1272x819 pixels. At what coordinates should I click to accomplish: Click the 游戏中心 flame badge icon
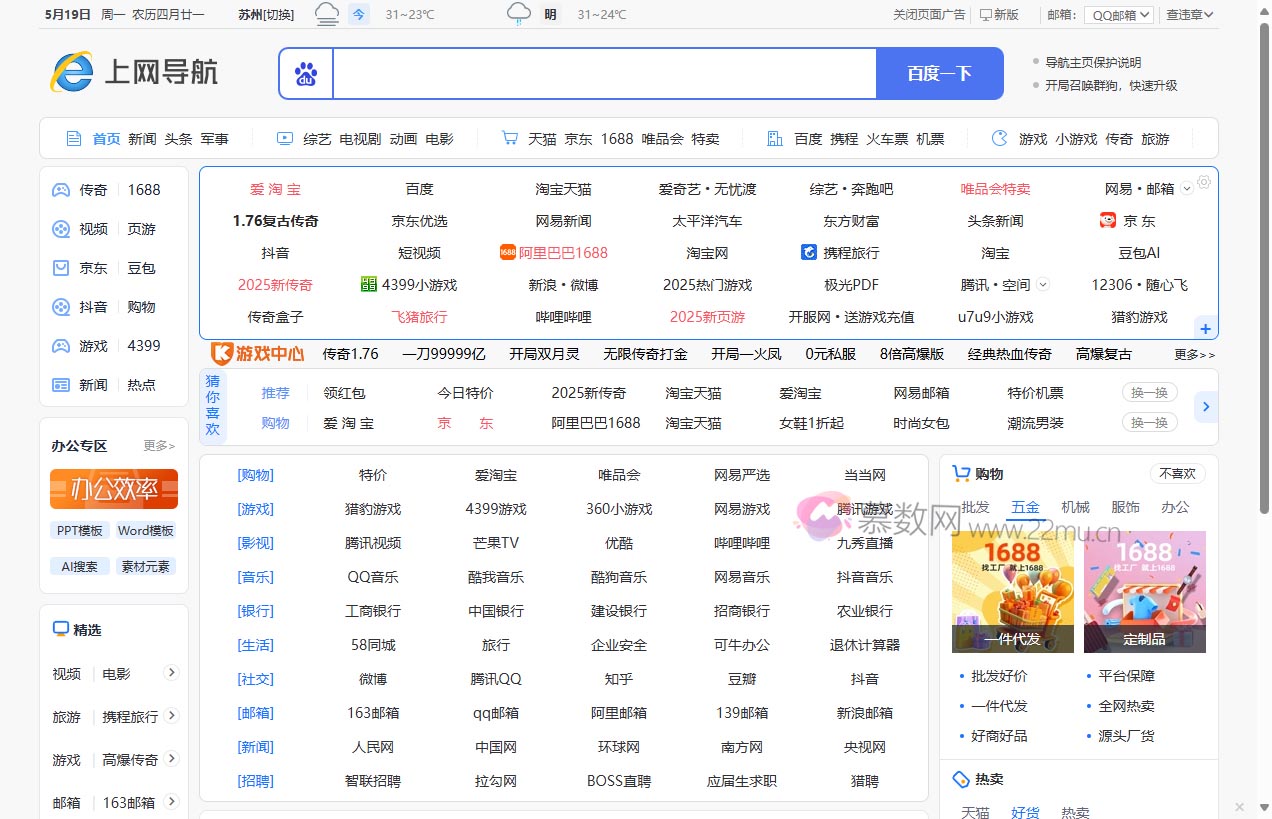point(222,354)
